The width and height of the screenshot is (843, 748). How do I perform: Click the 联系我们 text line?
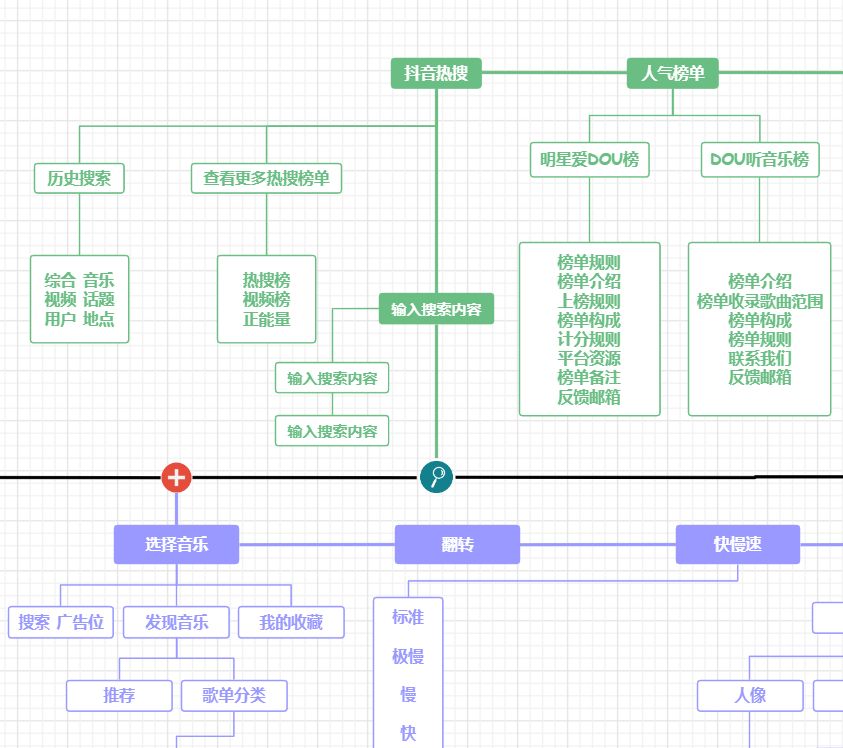click(760, 358)
